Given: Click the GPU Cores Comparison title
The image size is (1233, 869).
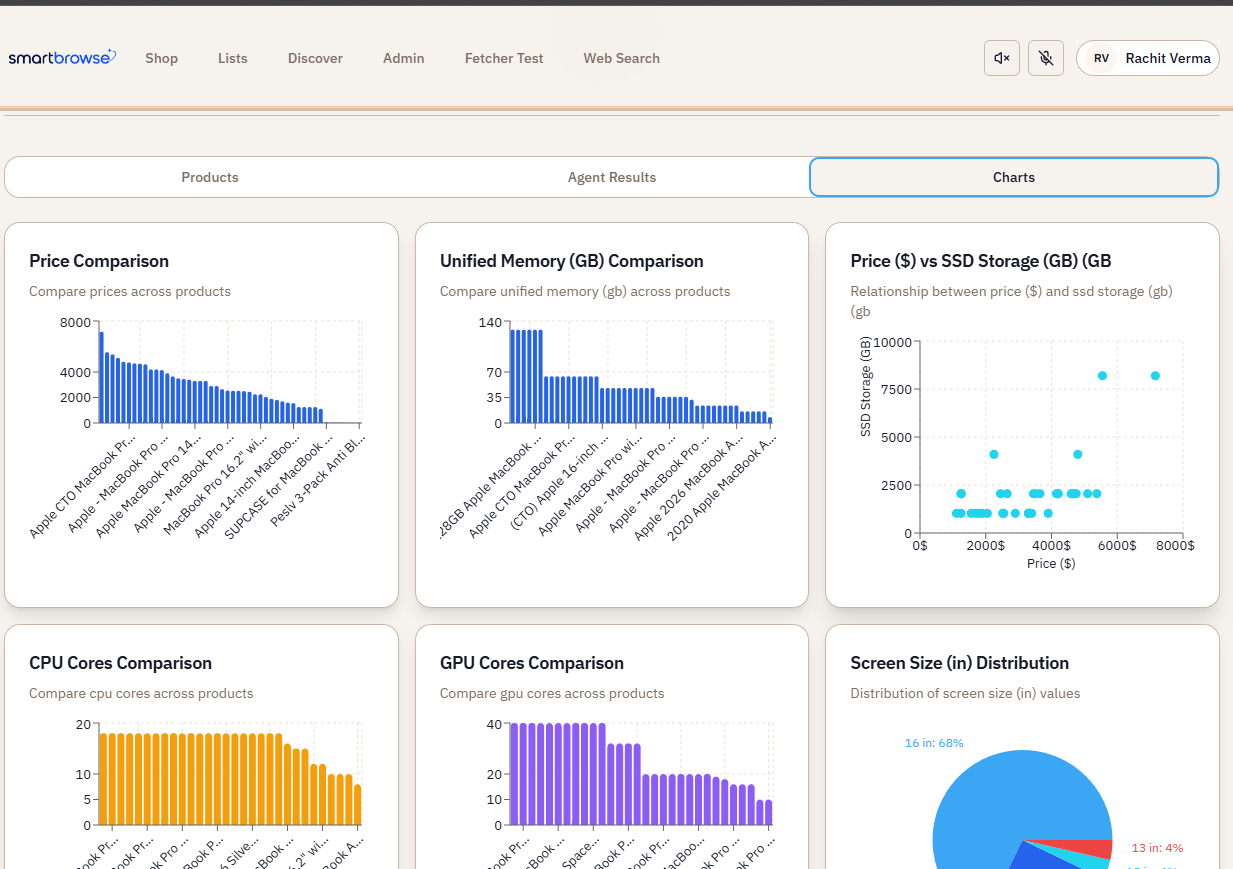Looking at the screenshot, I should (532, 663).
